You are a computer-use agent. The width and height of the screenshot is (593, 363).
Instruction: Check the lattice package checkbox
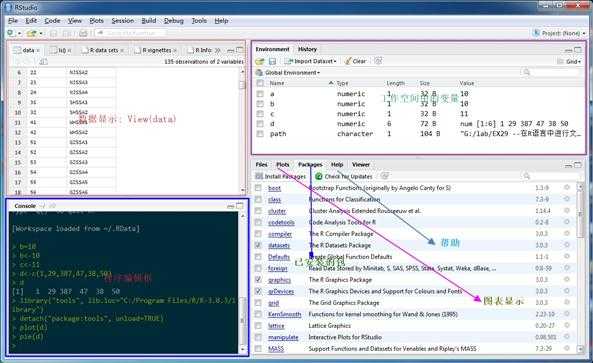point(258,326)
